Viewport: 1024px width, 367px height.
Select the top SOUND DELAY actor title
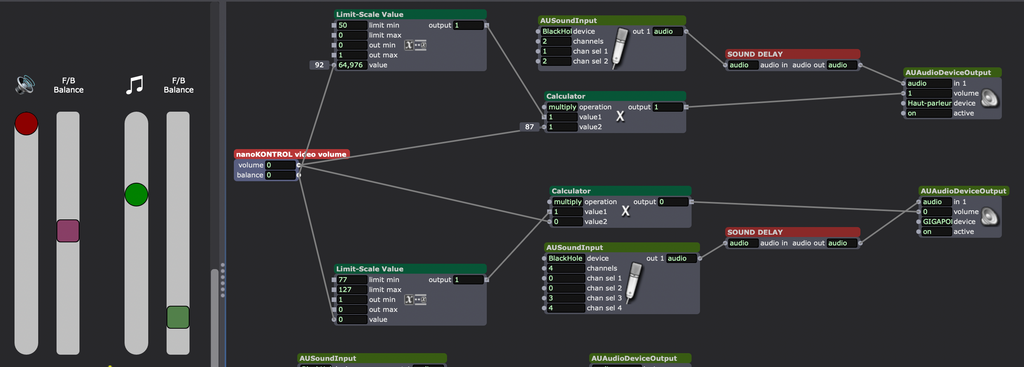click(x=792, y=54)
